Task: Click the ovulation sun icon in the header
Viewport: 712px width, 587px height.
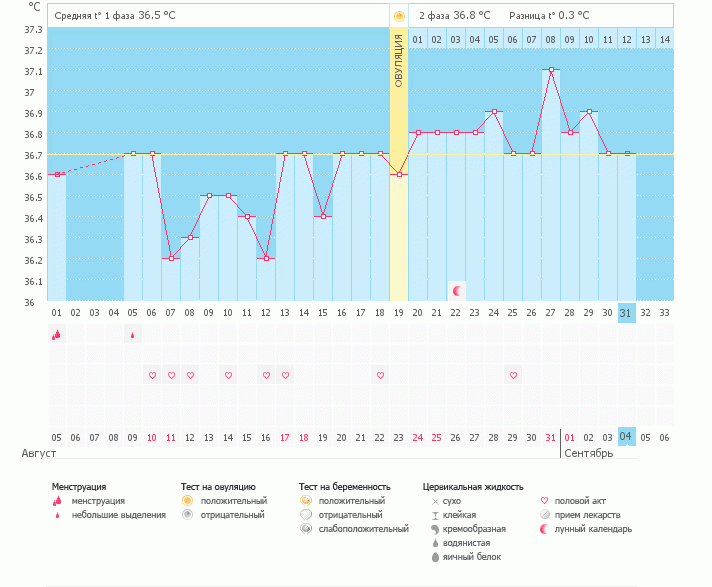Action: (x=399, y=16)
